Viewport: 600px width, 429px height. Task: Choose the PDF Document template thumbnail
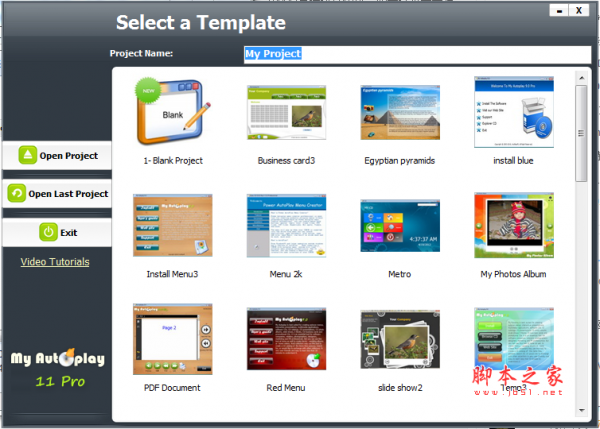173,339
